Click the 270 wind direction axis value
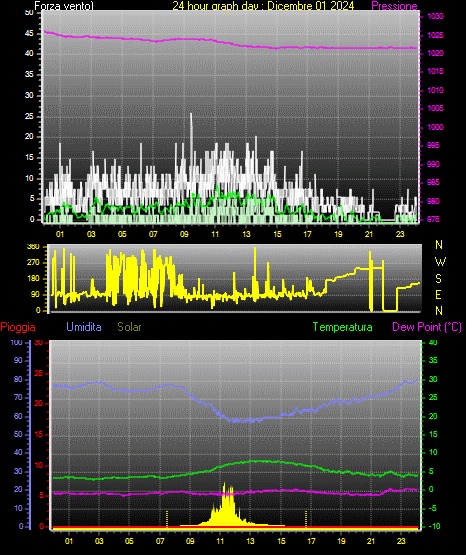The width and height of the screenshot is (466, 555). [x=33, y=263]
